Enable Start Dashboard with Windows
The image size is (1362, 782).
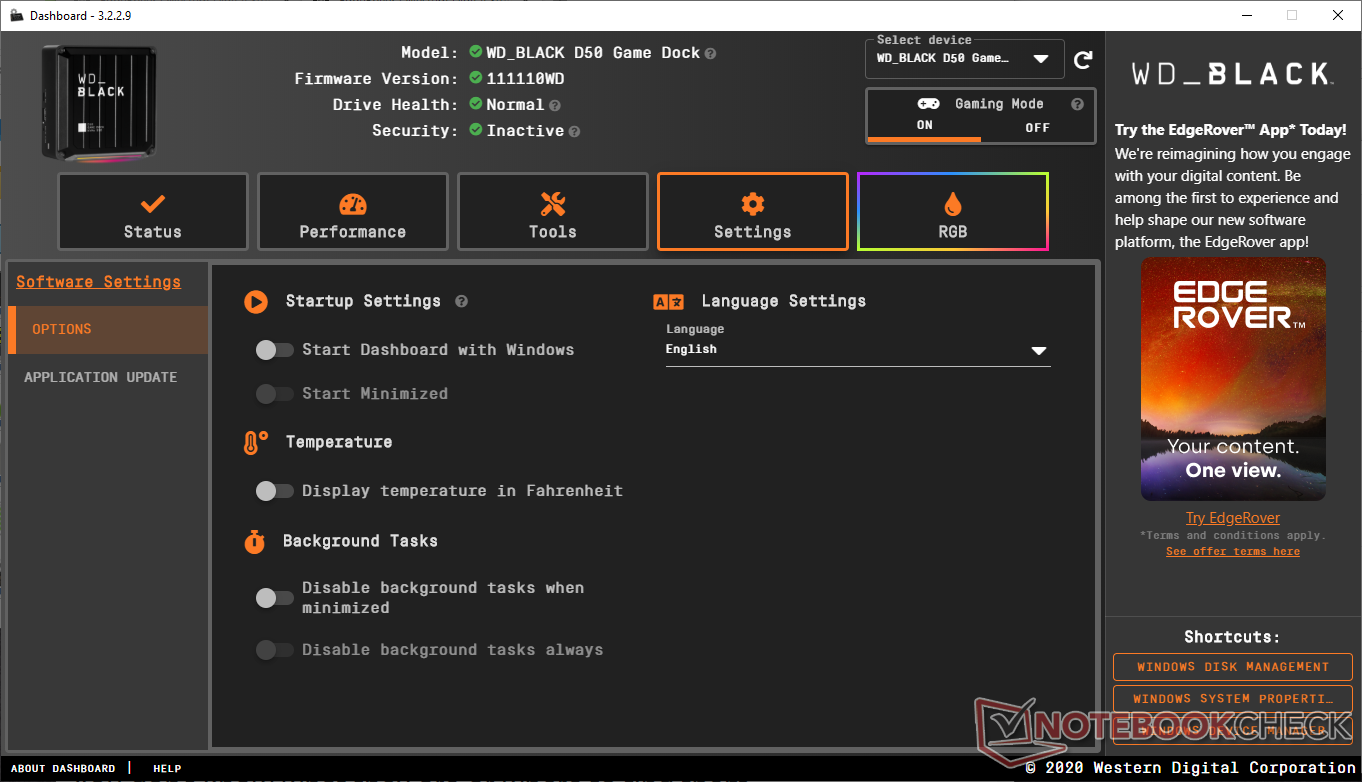[x=274, y=350]
